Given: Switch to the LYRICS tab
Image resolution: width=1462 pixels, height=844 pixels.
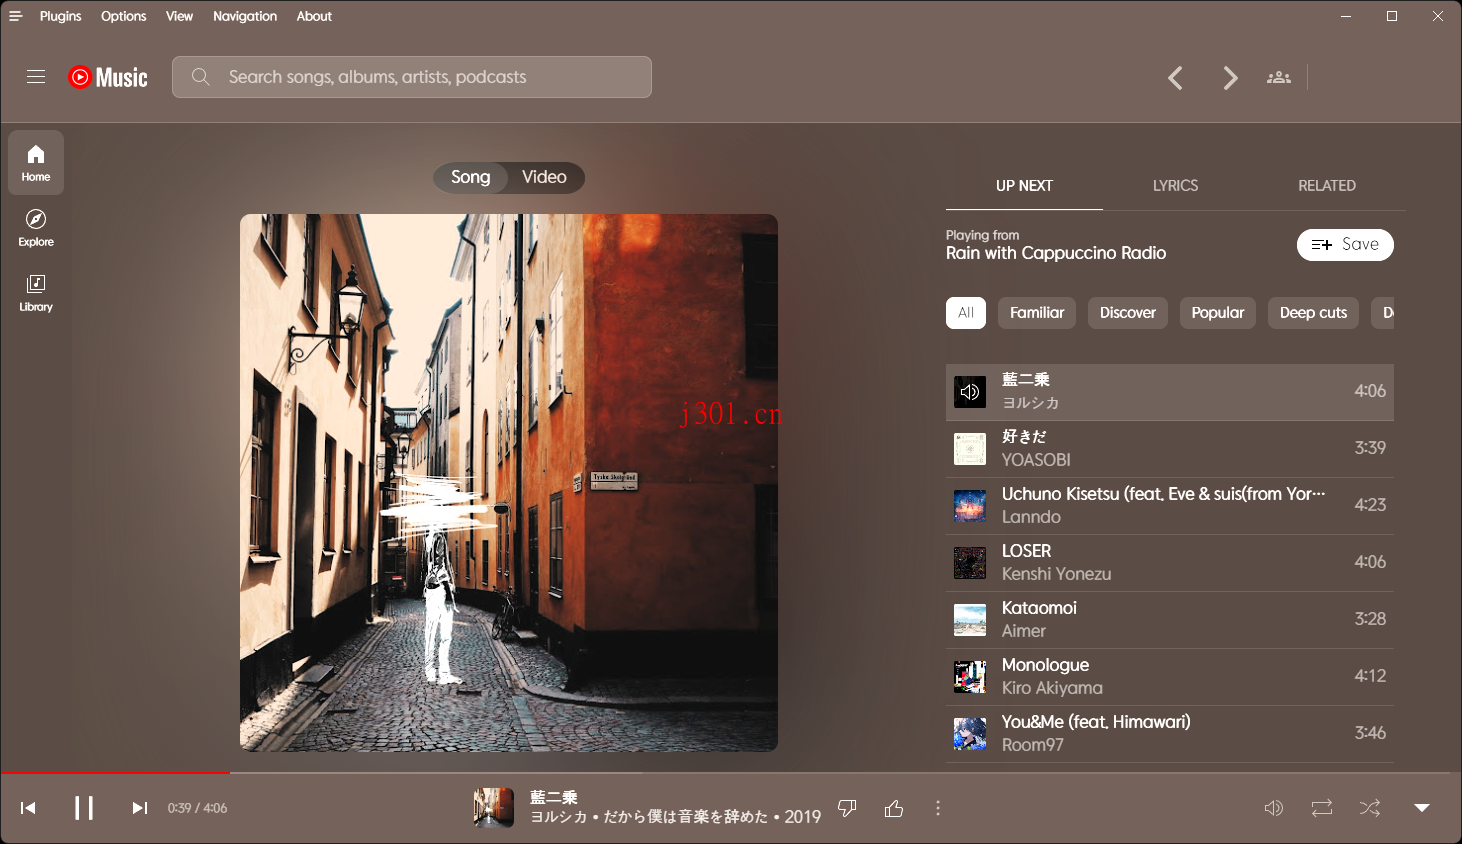Looking at the screenshot, I should click(1175, 185).
